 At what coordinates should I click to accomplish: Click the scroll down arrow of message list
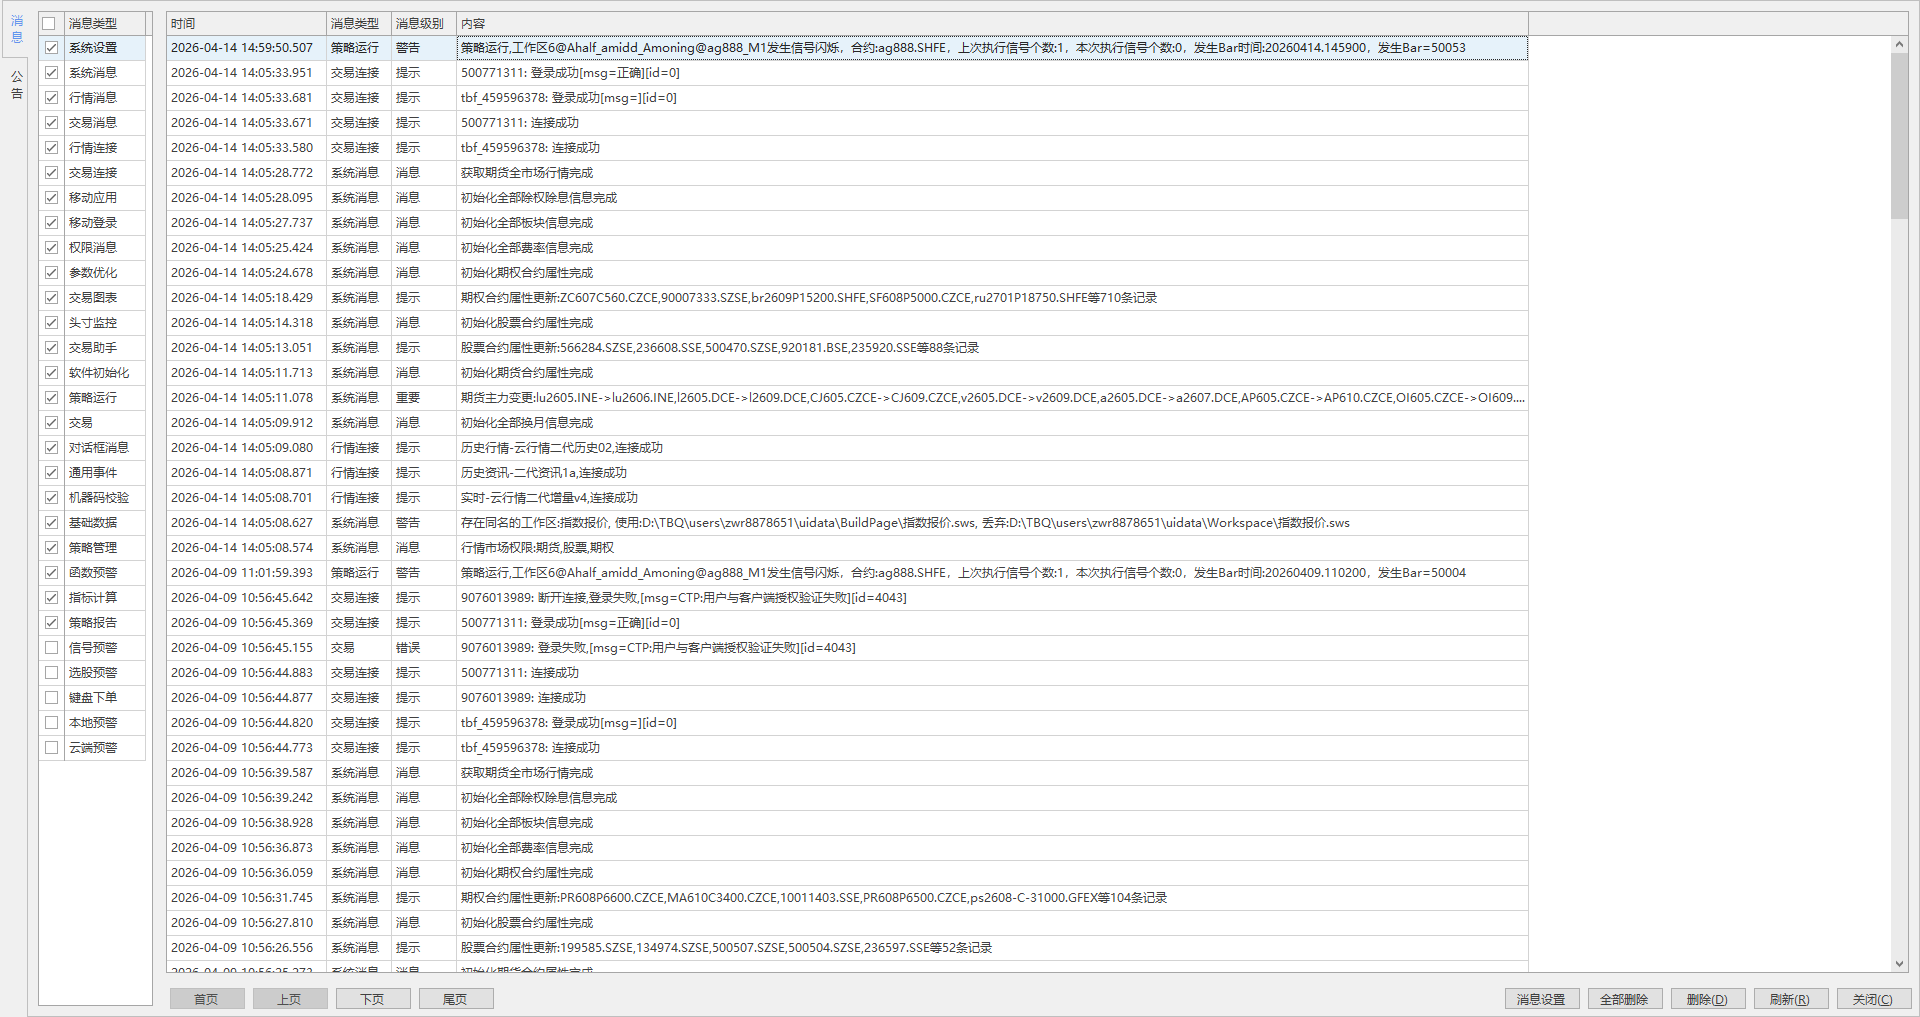1899,964
